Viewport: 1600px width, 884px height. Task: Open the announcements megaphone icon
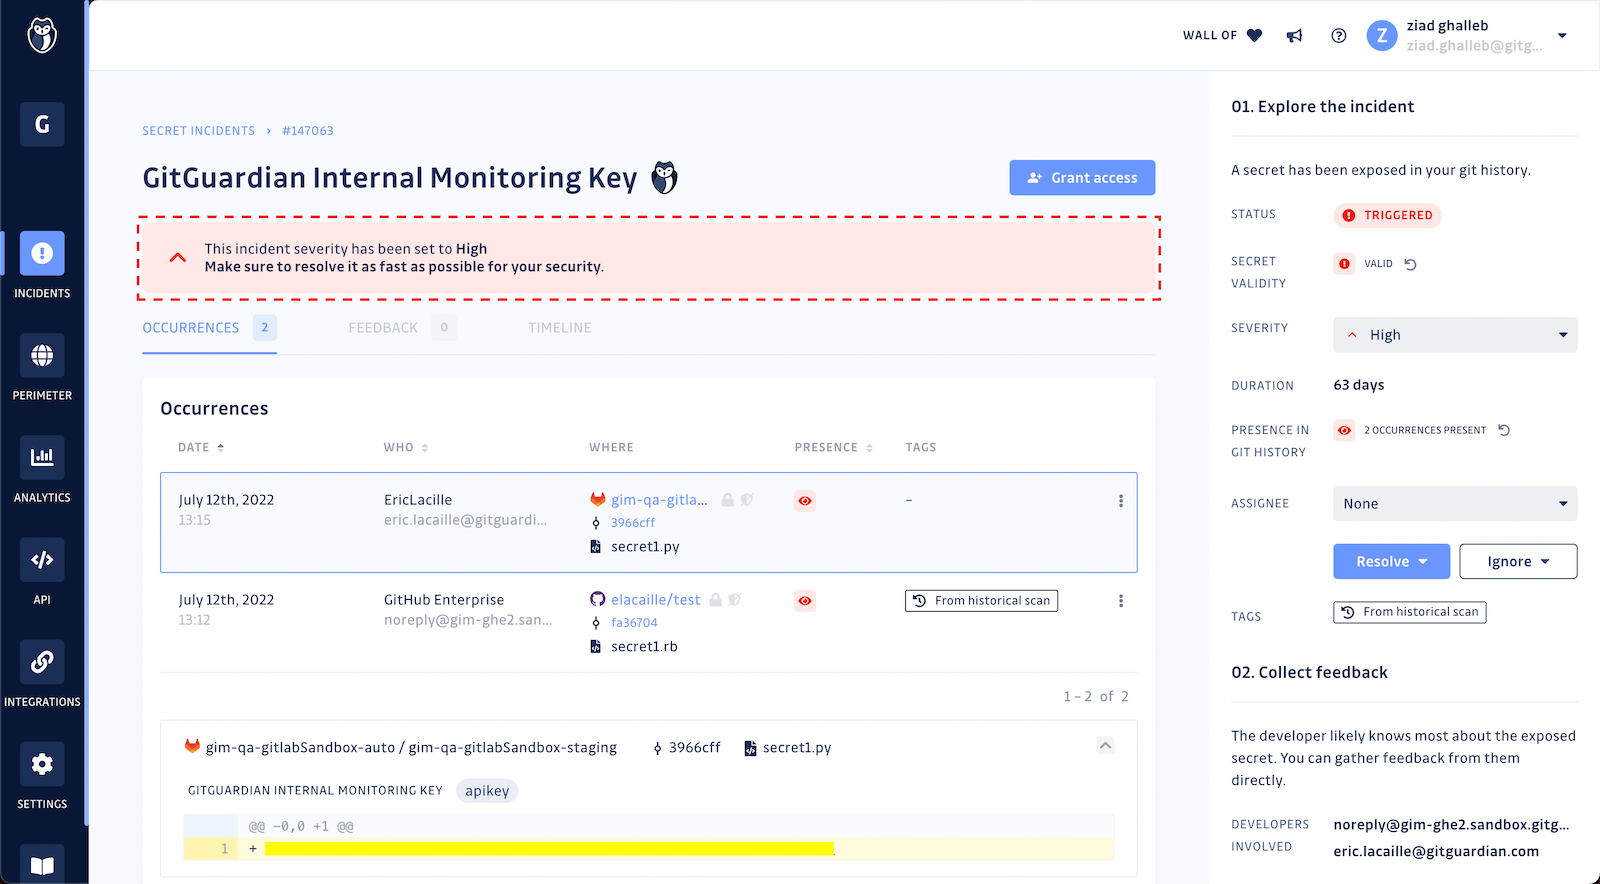click(1295, 35)
